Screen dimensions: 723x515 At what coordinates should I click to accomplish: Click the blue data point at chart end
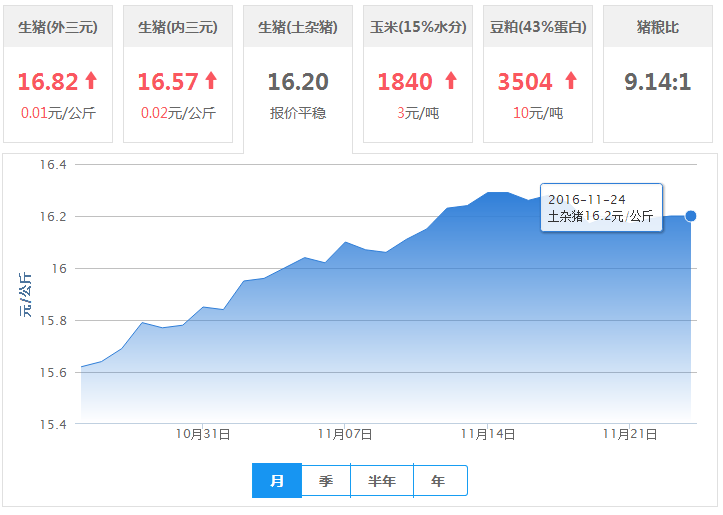[690, 216]
